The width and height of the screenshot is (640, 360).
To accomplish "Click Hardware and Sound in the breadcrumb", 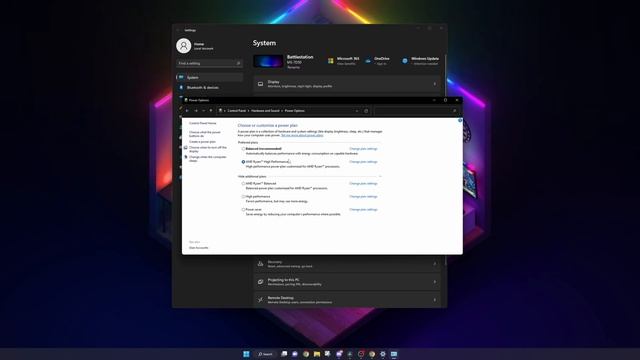I will click(265, 111).
